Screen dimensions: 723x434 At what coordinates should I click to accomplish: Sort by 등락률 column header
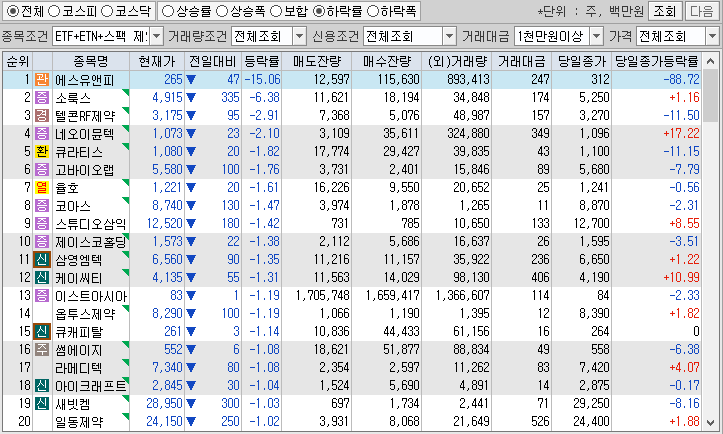261,61
